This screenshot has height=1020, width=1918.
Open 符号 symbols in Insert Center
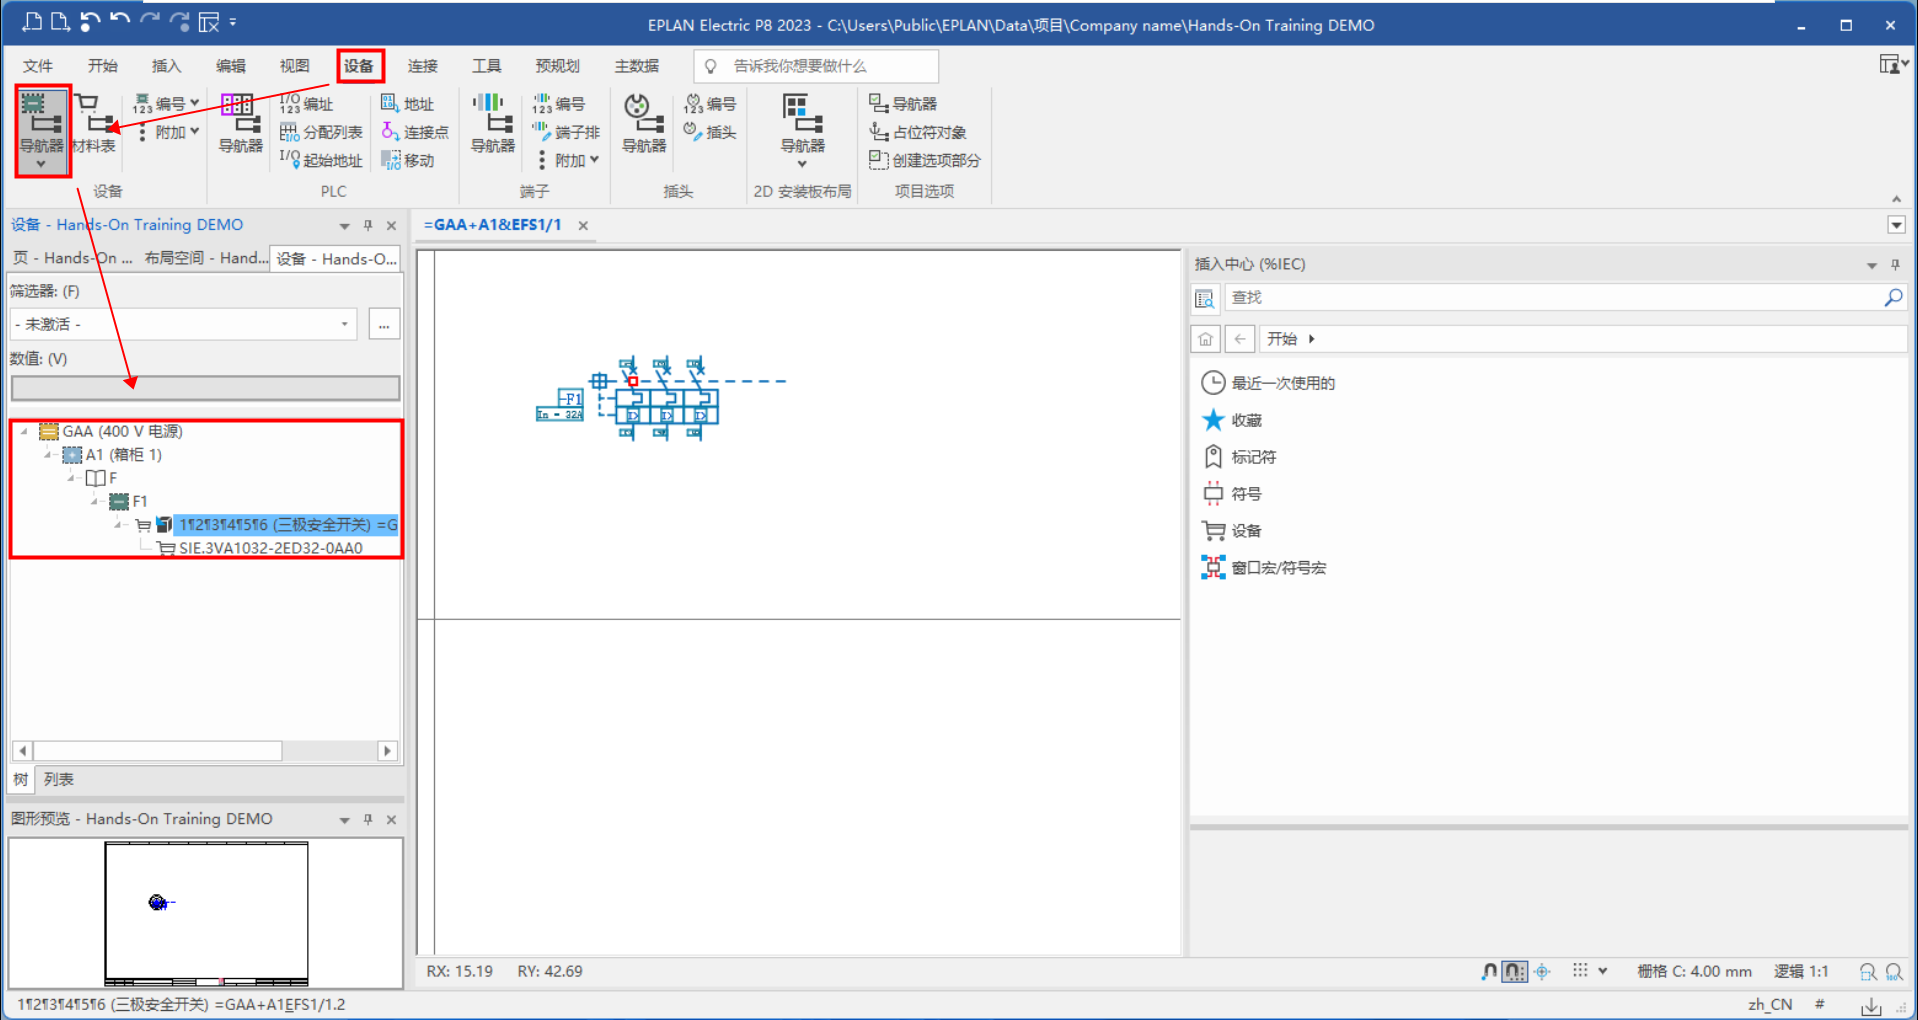tap(1232, 494)
